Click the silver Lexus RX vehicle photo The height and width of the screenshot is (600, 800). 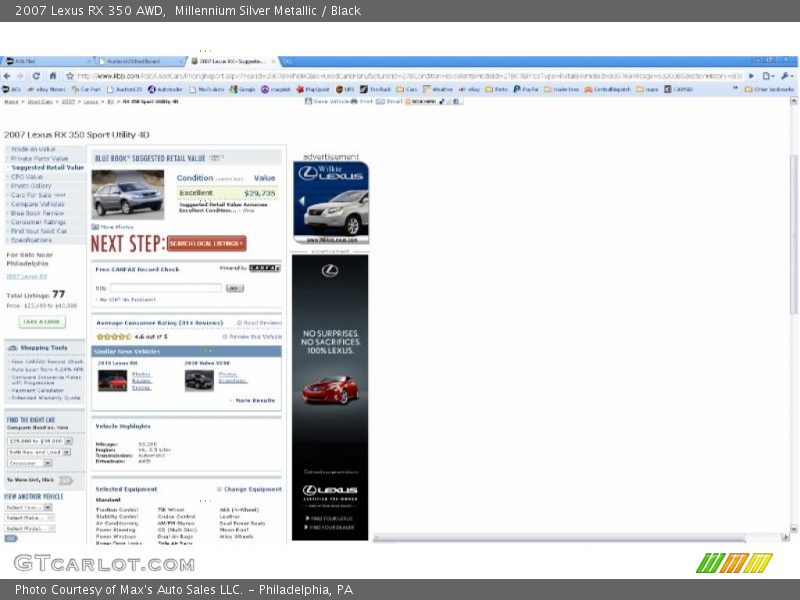click(x=128, y=194)
